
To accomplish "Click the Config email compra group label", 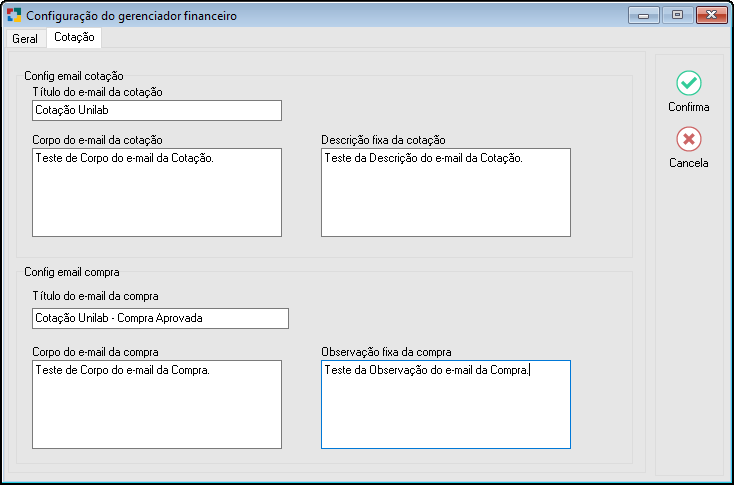I will [72, 272].
